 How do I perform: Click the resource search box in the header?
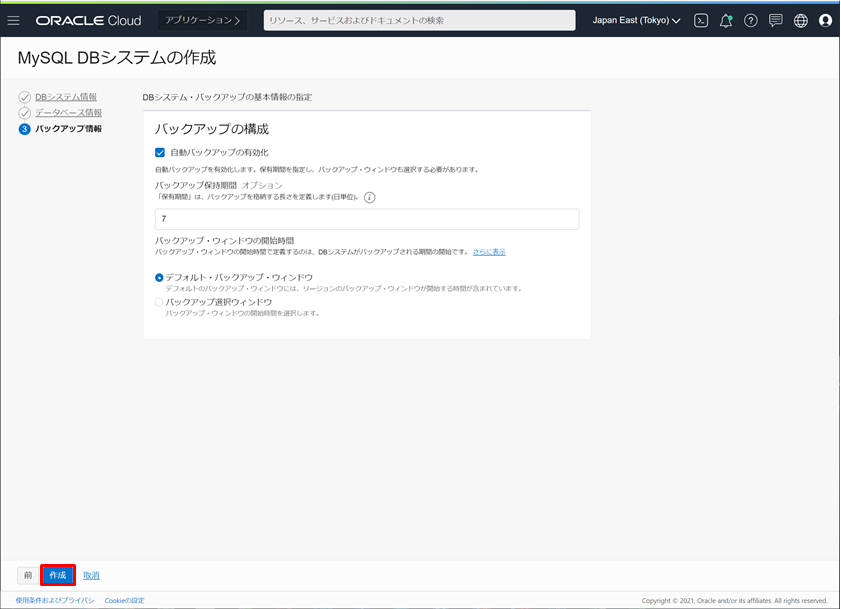[x=419, y=20]
